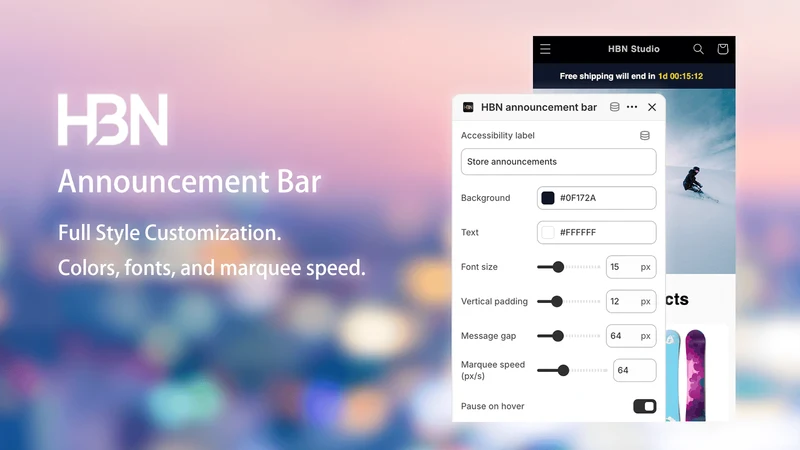The height and width of the screenshot is (450, 800).
Task: Click the Background label in panel
Action: coord(485,198)
